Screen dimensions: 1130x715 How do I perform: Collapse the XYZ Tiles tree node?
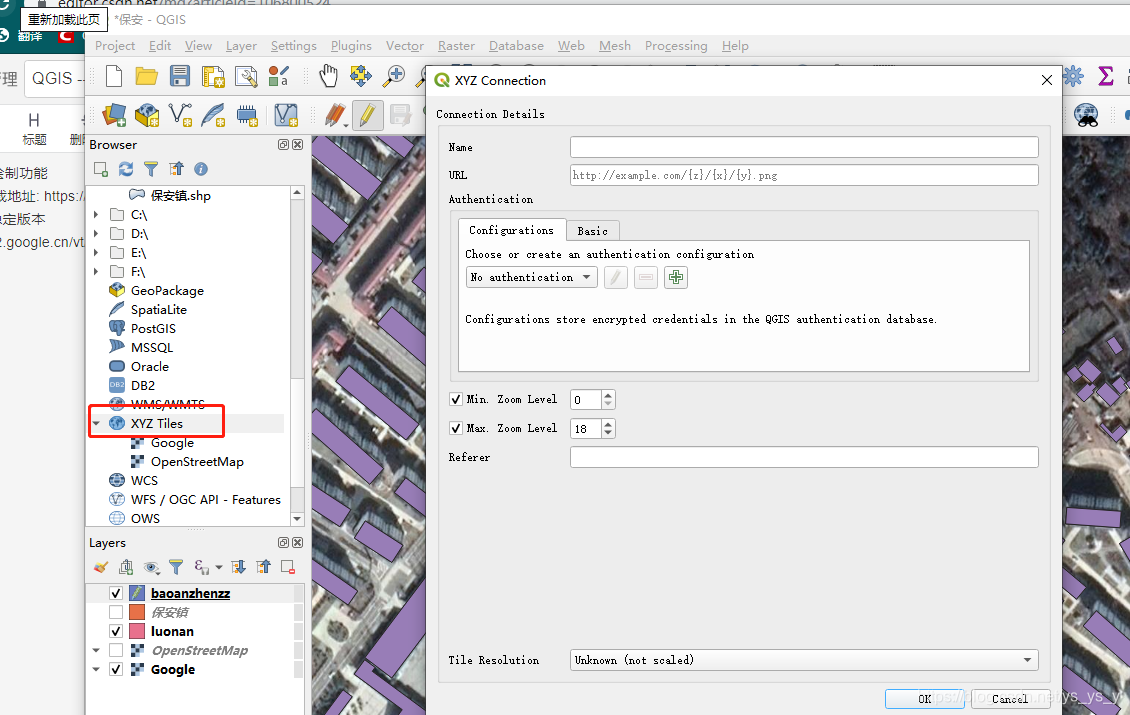click(96, 424)
